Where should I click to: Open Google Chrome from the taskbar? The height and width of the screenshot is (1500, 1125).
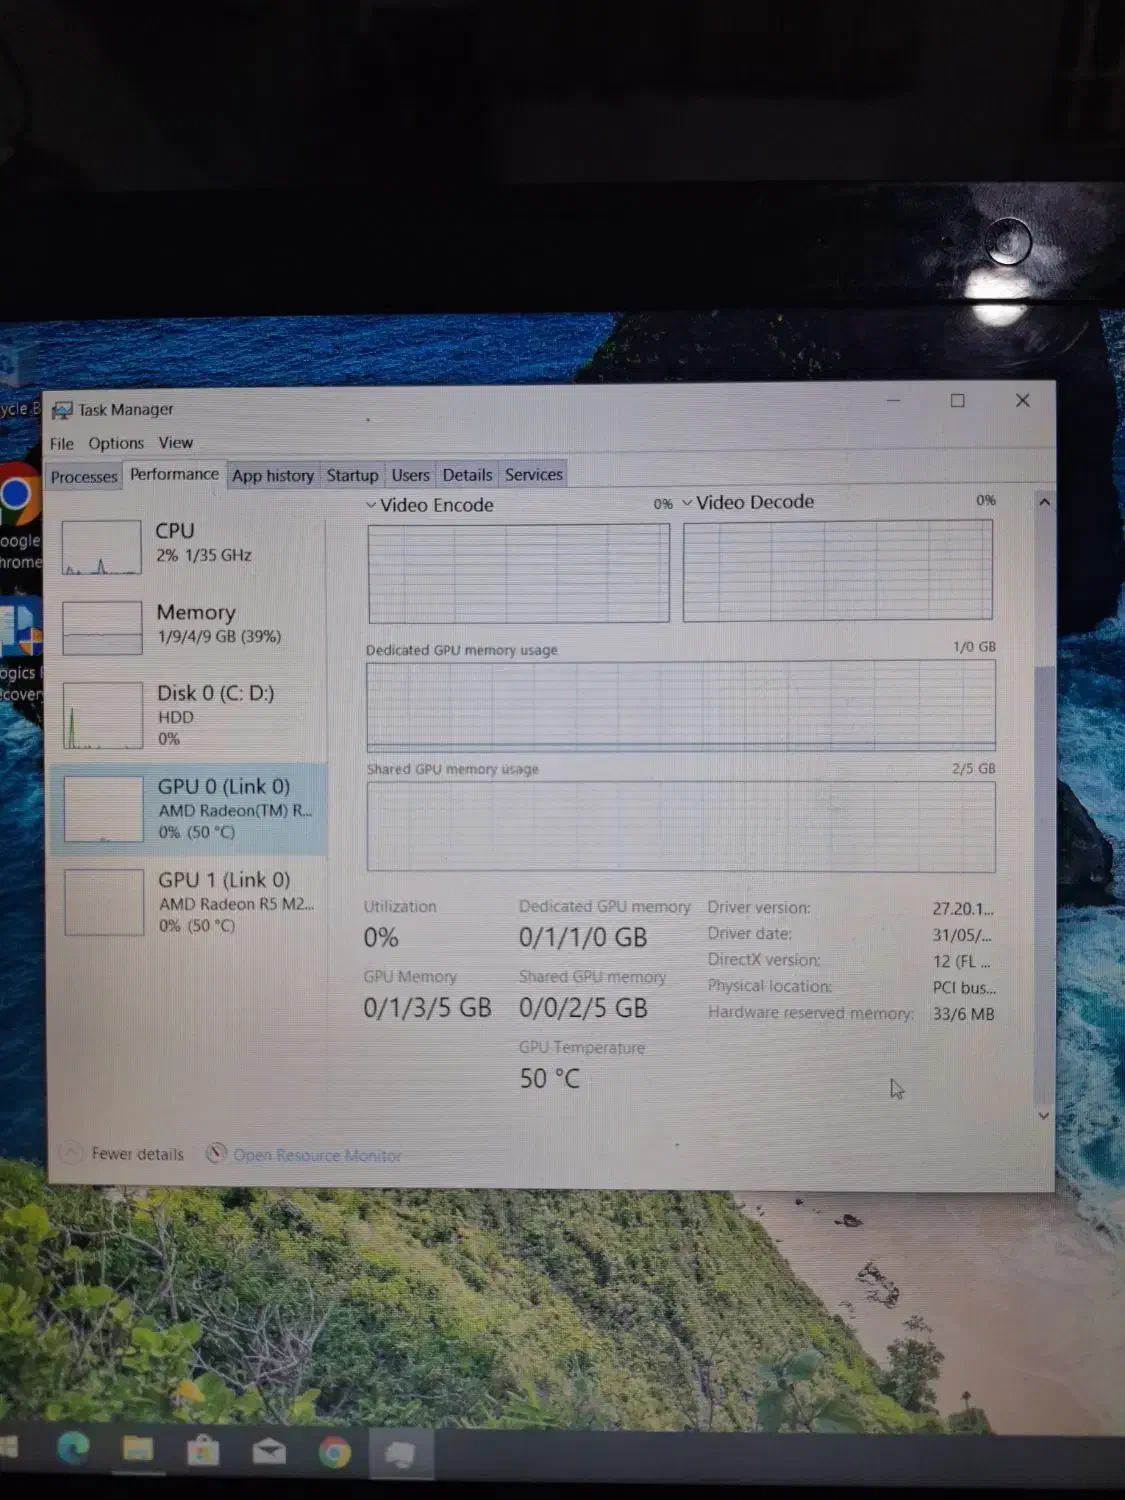[334, 1452]
